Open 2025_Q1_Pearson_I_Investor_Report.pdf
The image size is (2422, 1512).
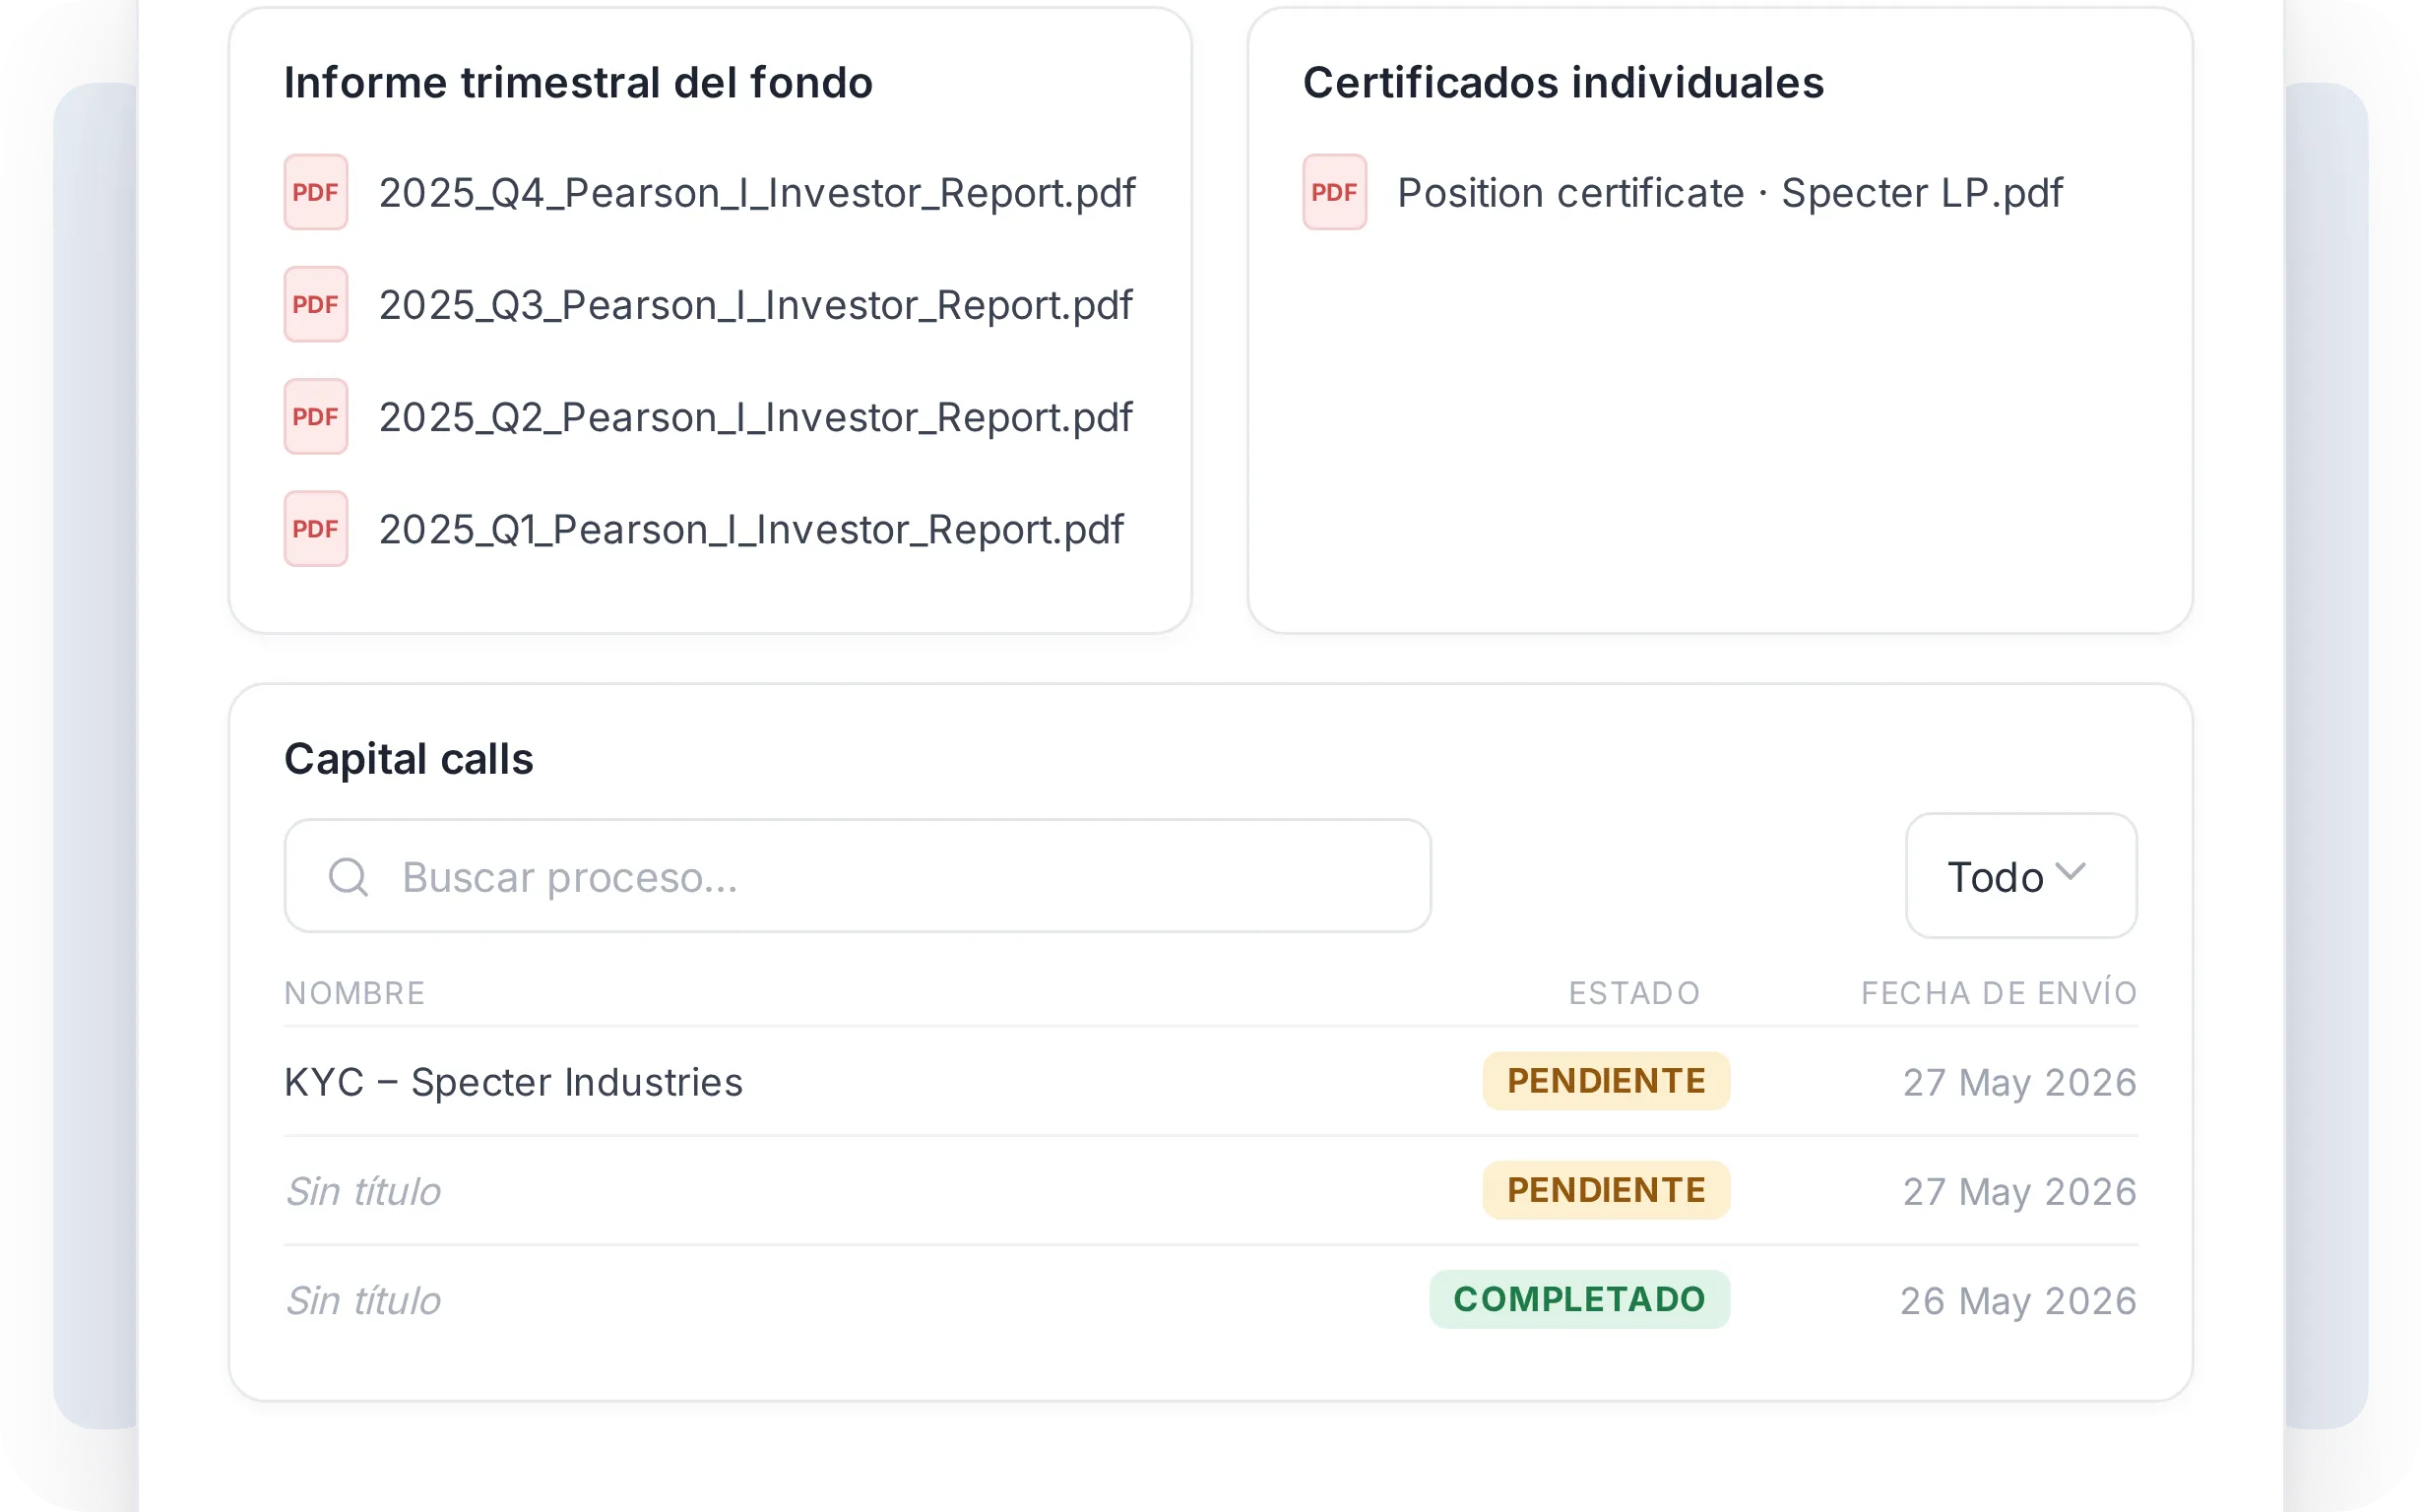(751, 528)
